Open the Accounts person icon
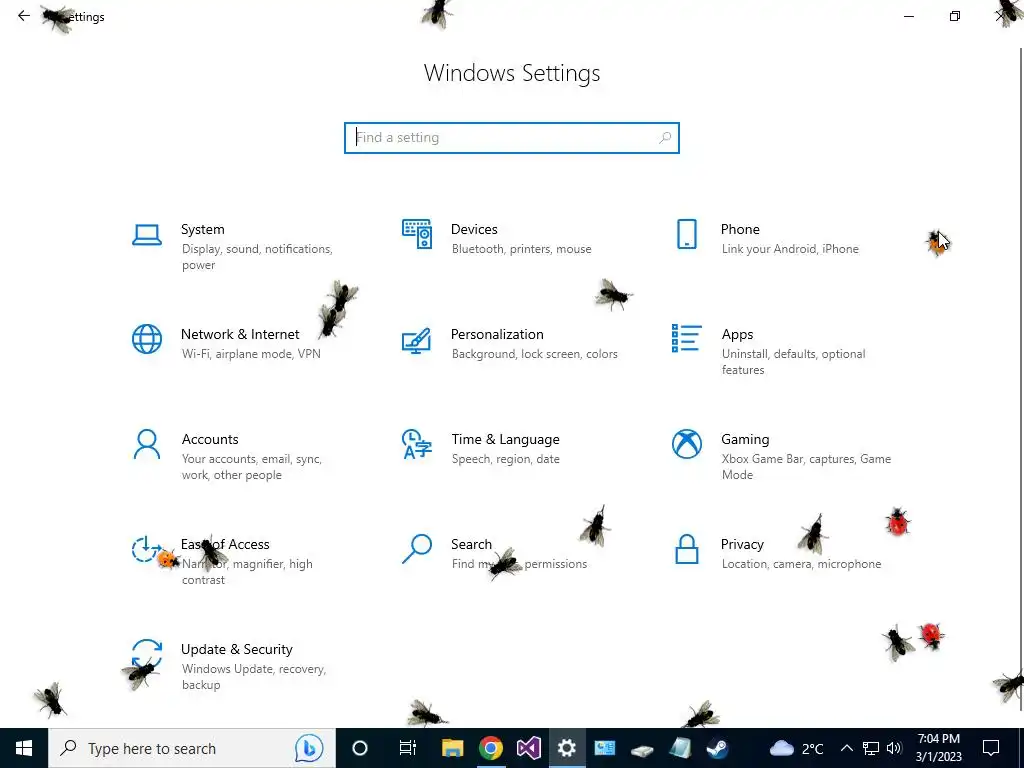 tap(147, 444)
